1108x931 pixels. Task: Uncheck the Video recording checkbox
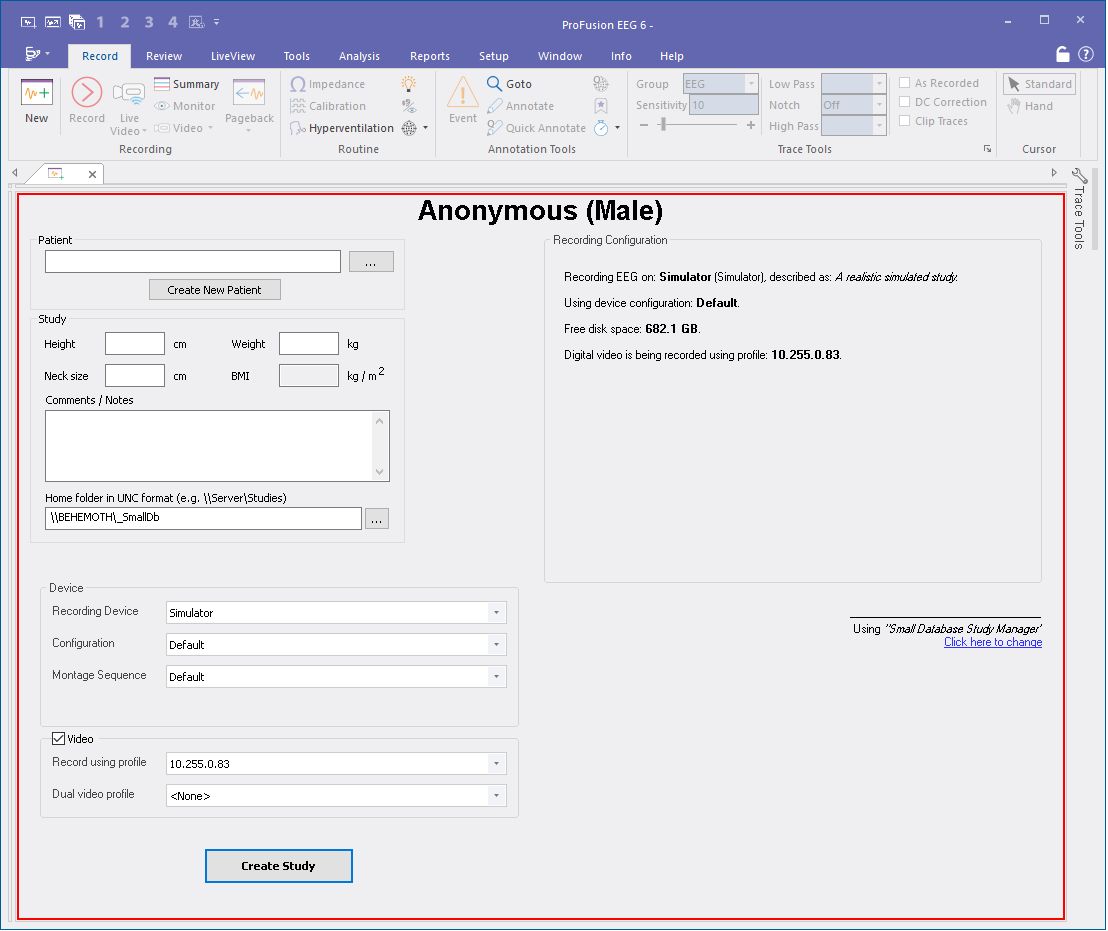click(58, 738)
